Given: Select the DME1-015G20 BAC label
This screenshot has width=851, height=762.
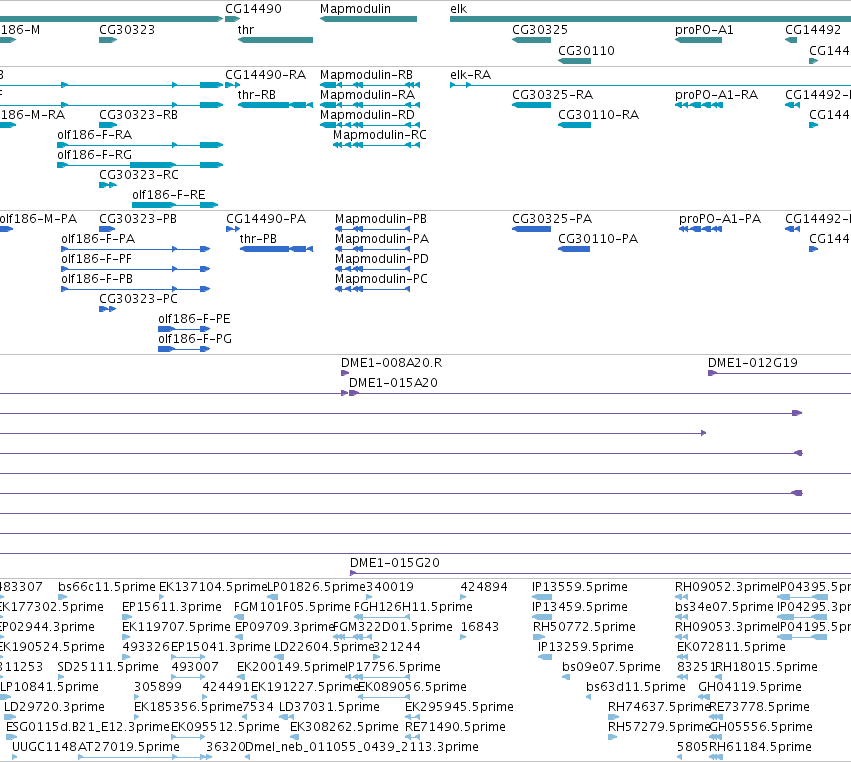Looking at the screenshot, I should (395, 563).
